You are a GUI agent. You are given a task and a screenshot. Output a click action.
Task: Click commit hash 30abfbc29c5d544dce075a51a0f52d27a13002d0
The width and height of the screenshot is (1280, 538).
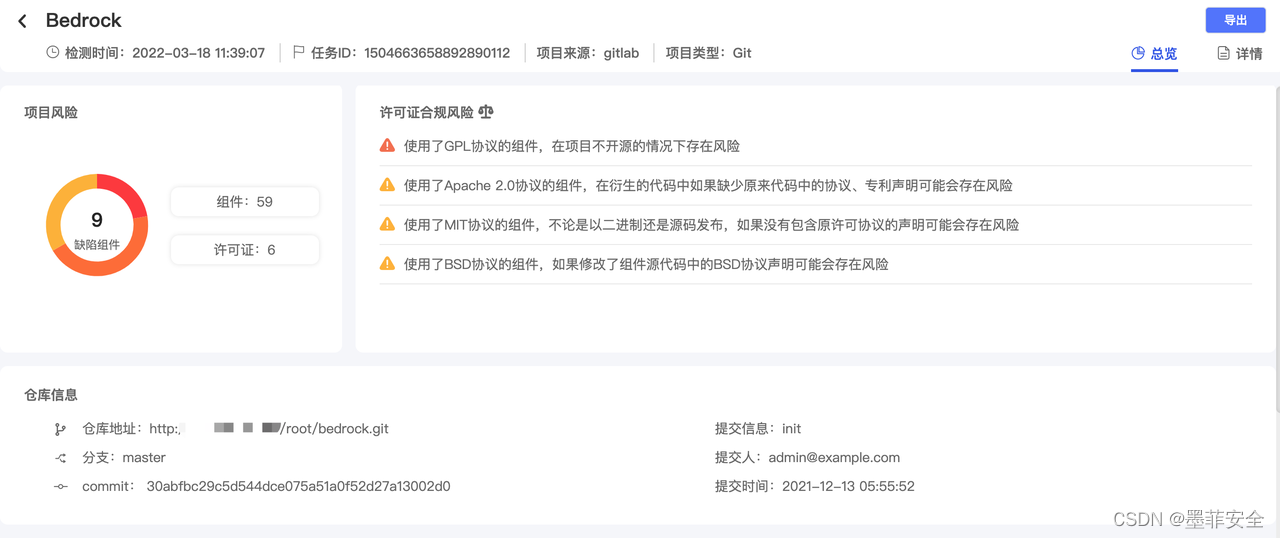click(298, 486)
